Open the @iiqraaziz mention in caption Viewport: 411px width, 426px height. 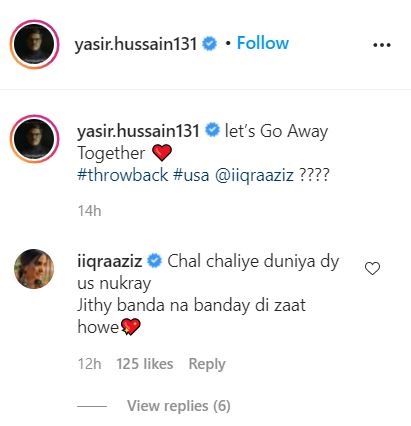point(254,175)
